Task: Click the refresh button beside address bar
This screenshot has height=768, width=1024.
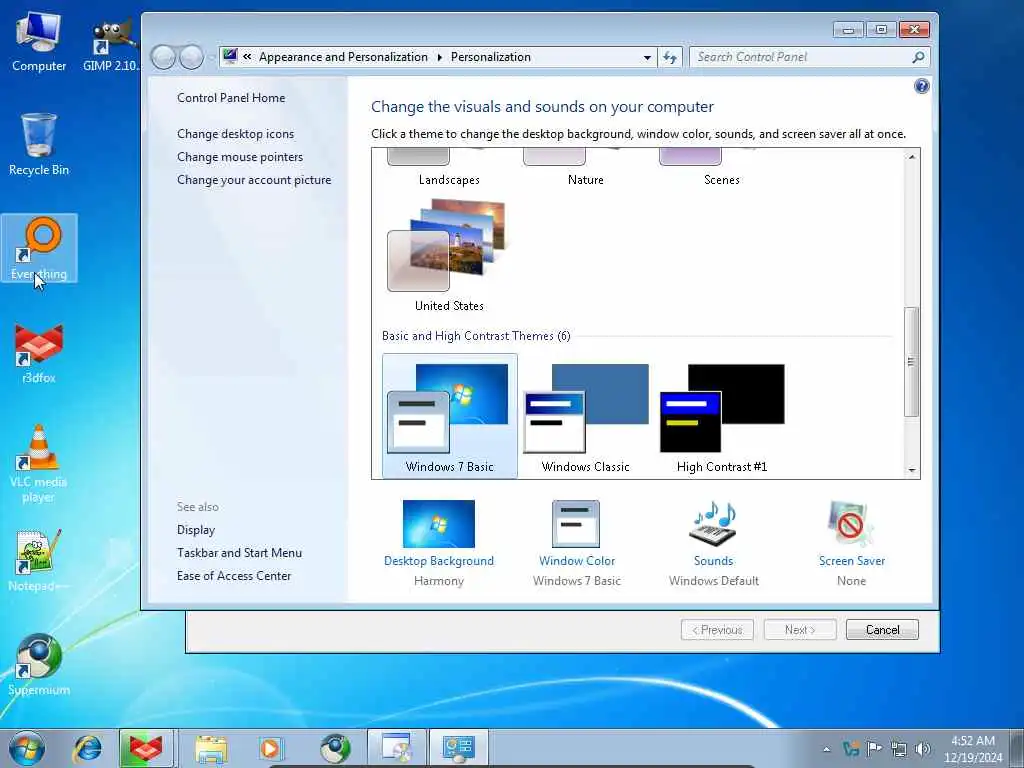Action: [x=669, y=57]
